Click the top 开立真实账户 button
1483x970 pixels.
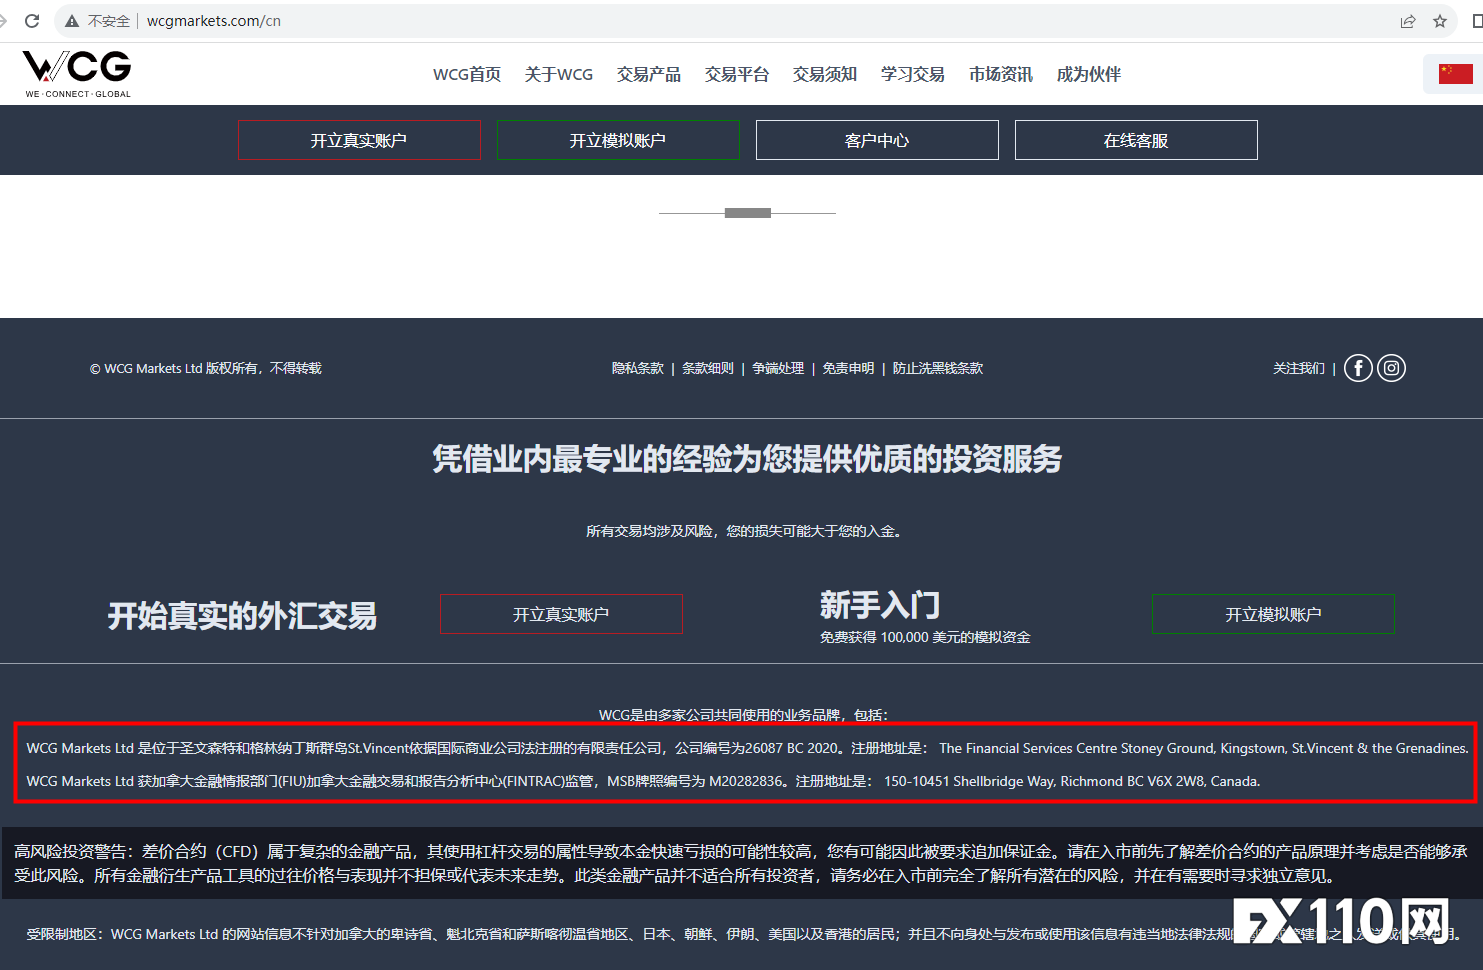click(x=359, y=140)
